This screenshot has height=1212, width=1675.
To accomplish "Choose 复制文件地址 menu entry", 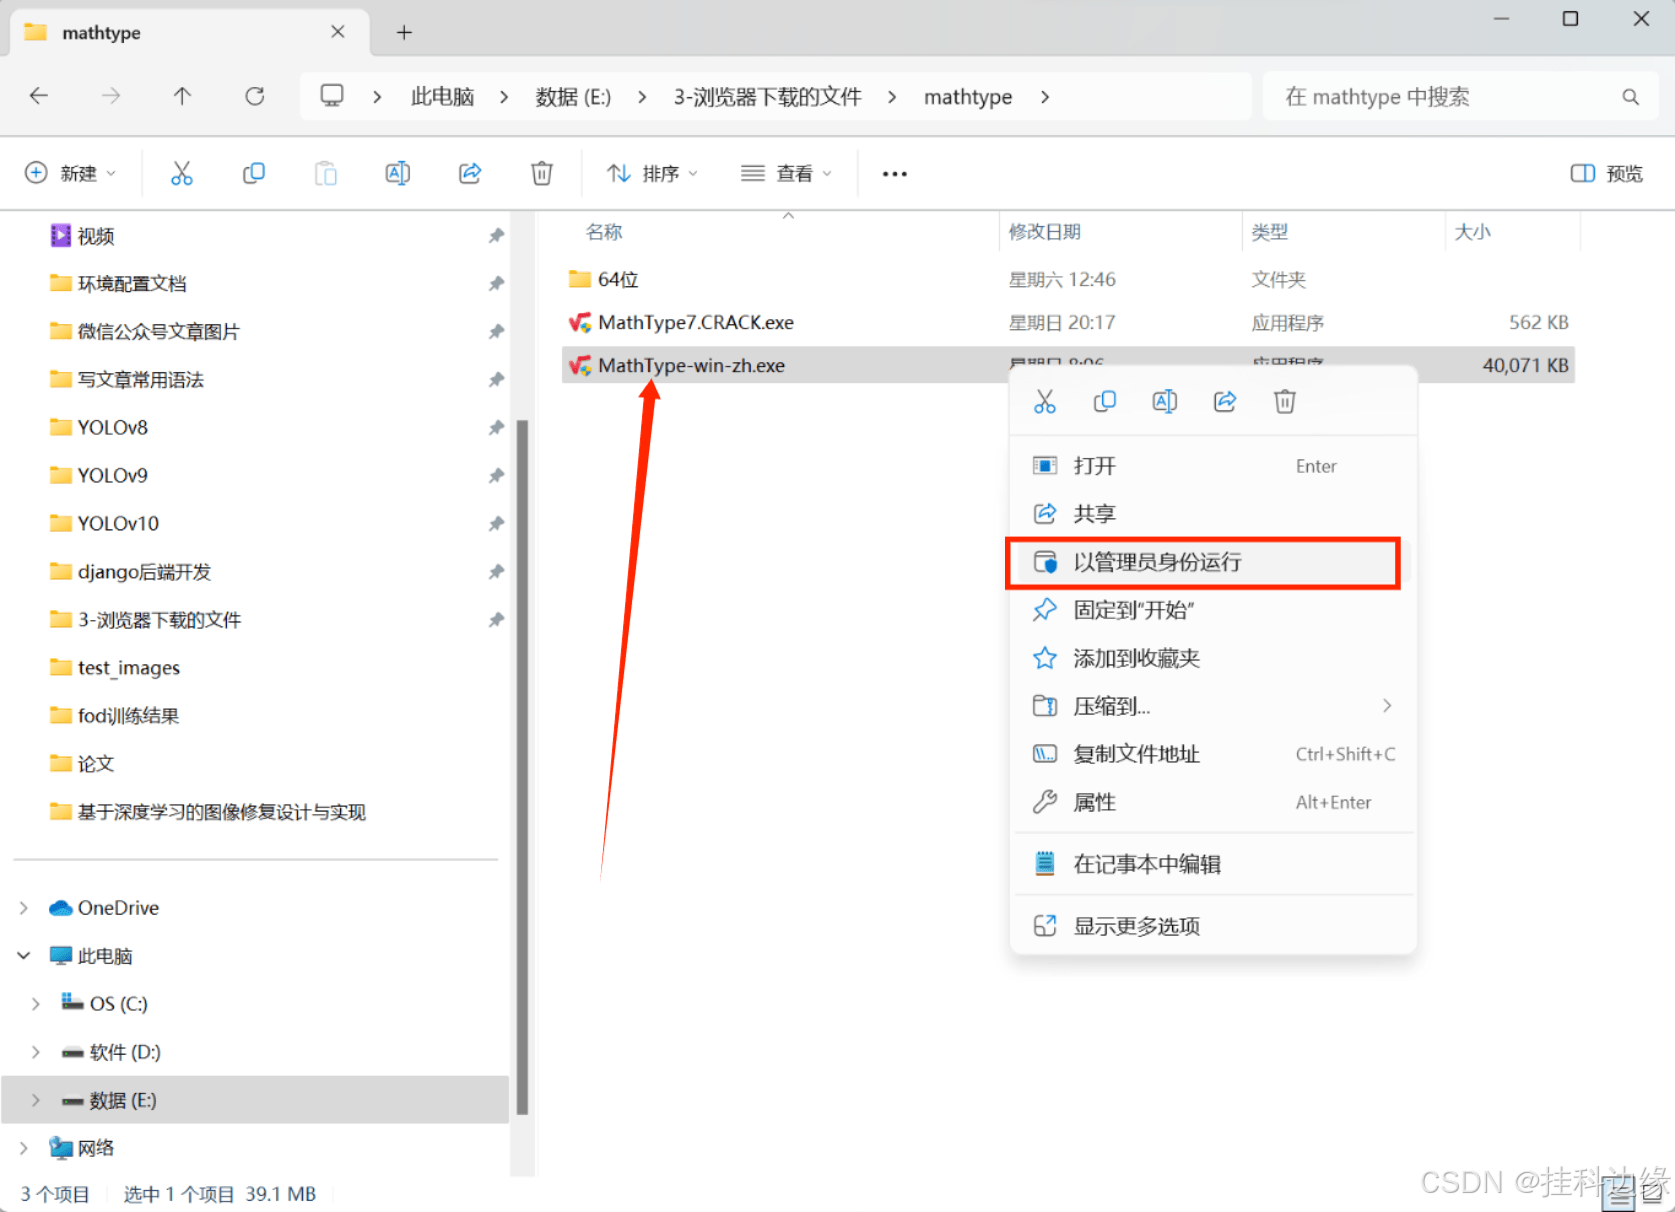I will 1213,754.
